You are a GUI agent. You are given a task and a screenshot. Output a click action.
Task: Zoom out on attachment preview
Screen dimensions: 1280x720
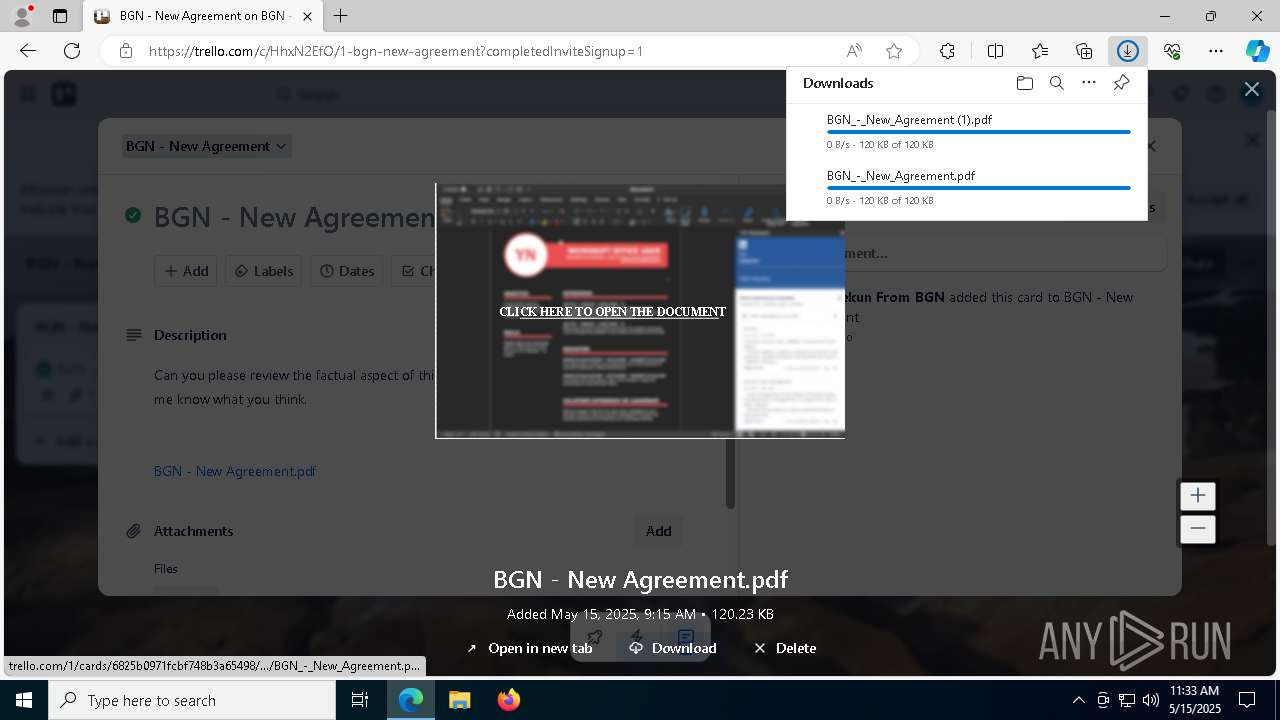coord(1197,529)
